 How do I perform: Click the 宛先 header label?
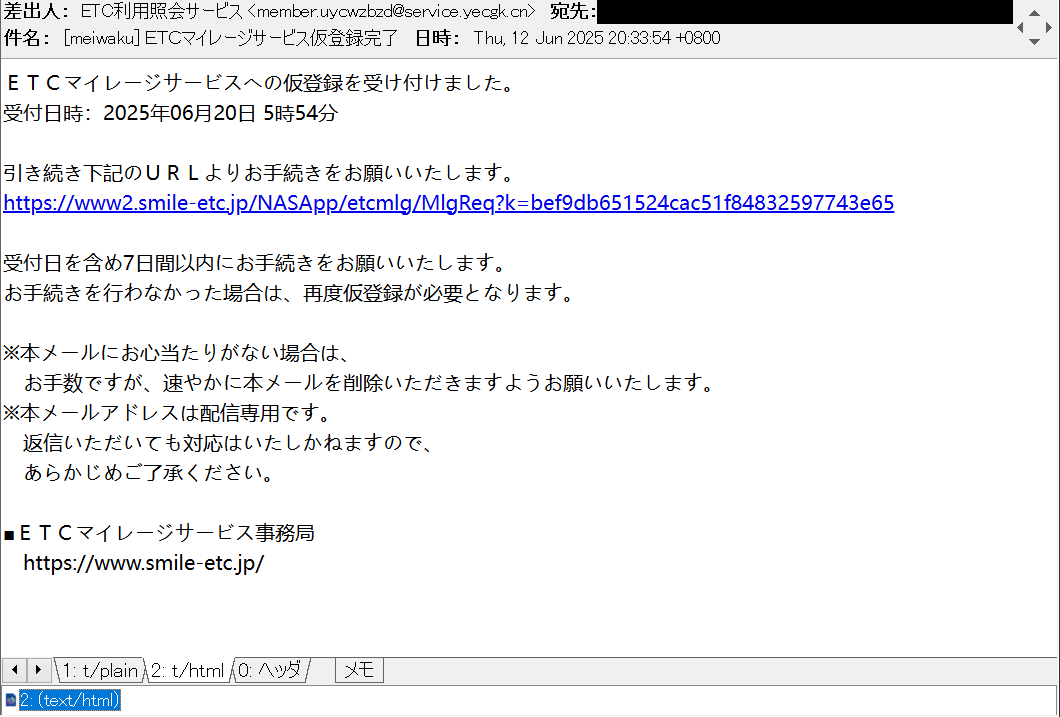point(573,11)
